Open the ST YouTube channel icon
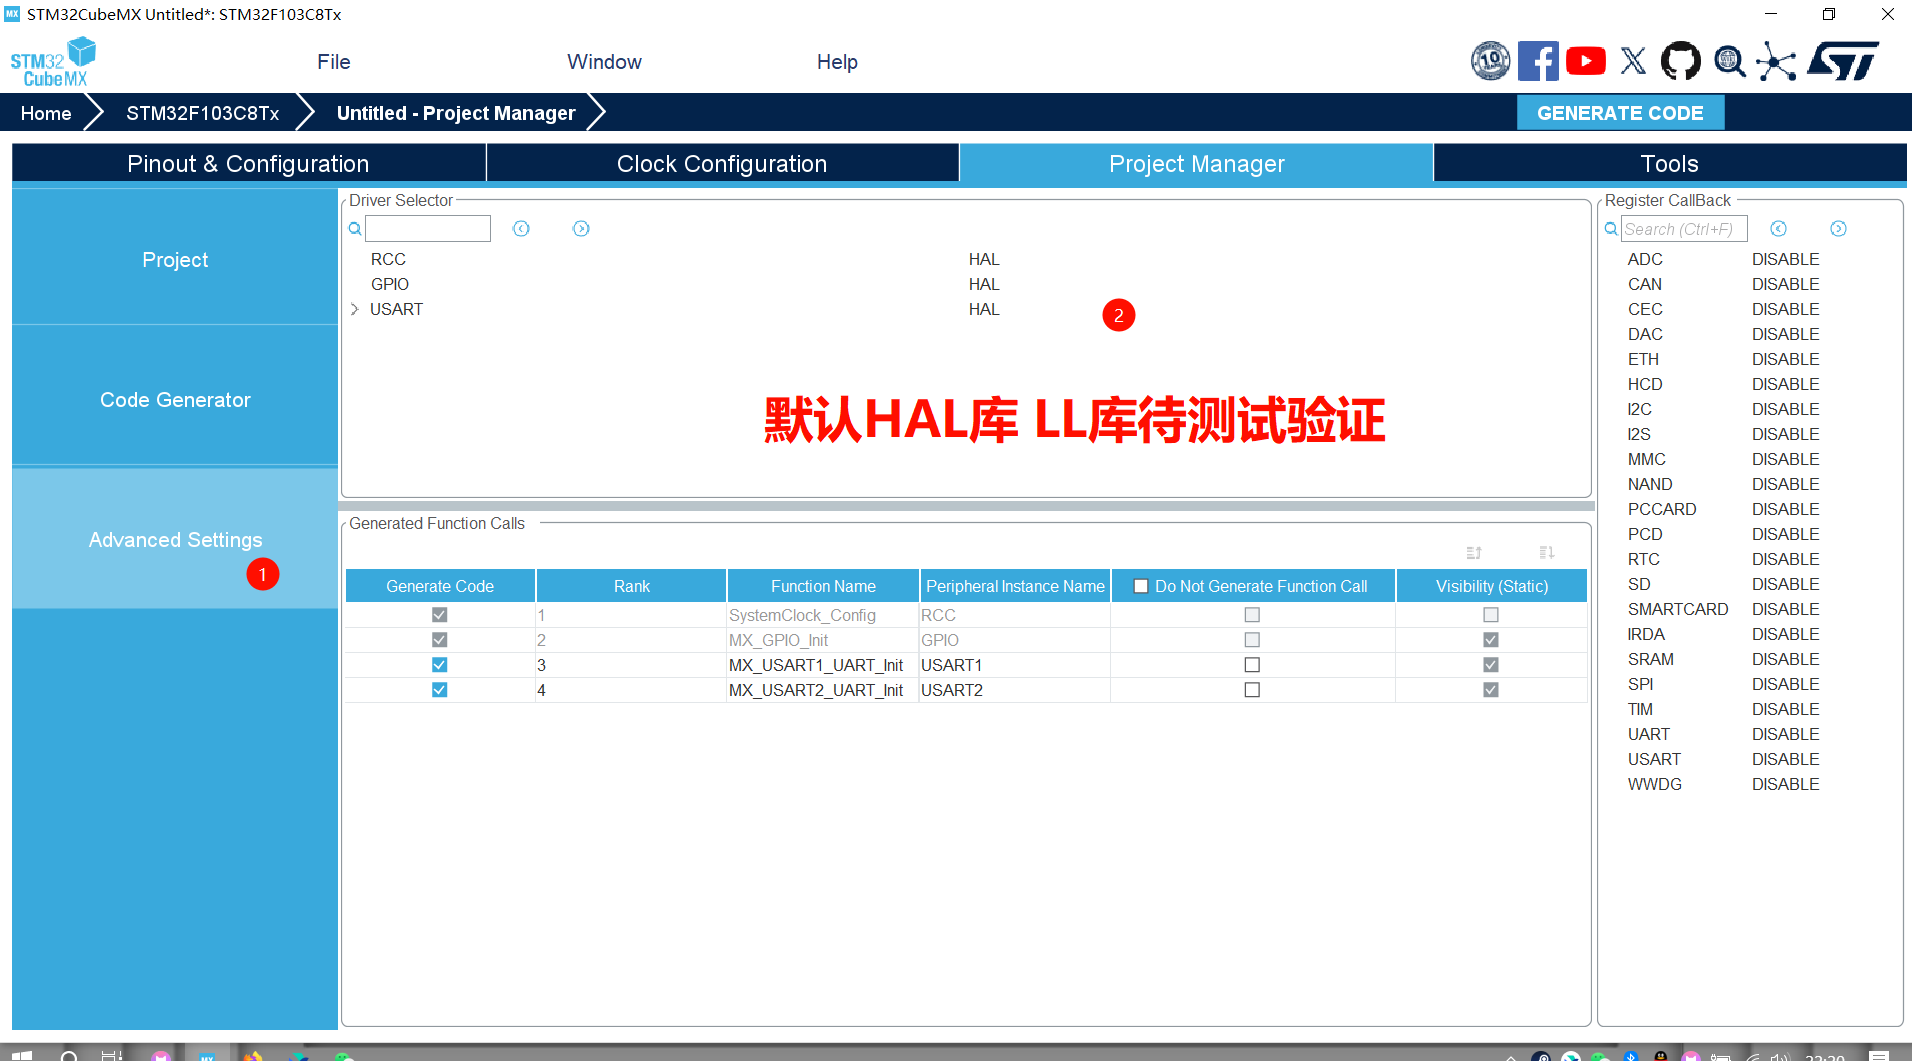 coord(1586,61)
